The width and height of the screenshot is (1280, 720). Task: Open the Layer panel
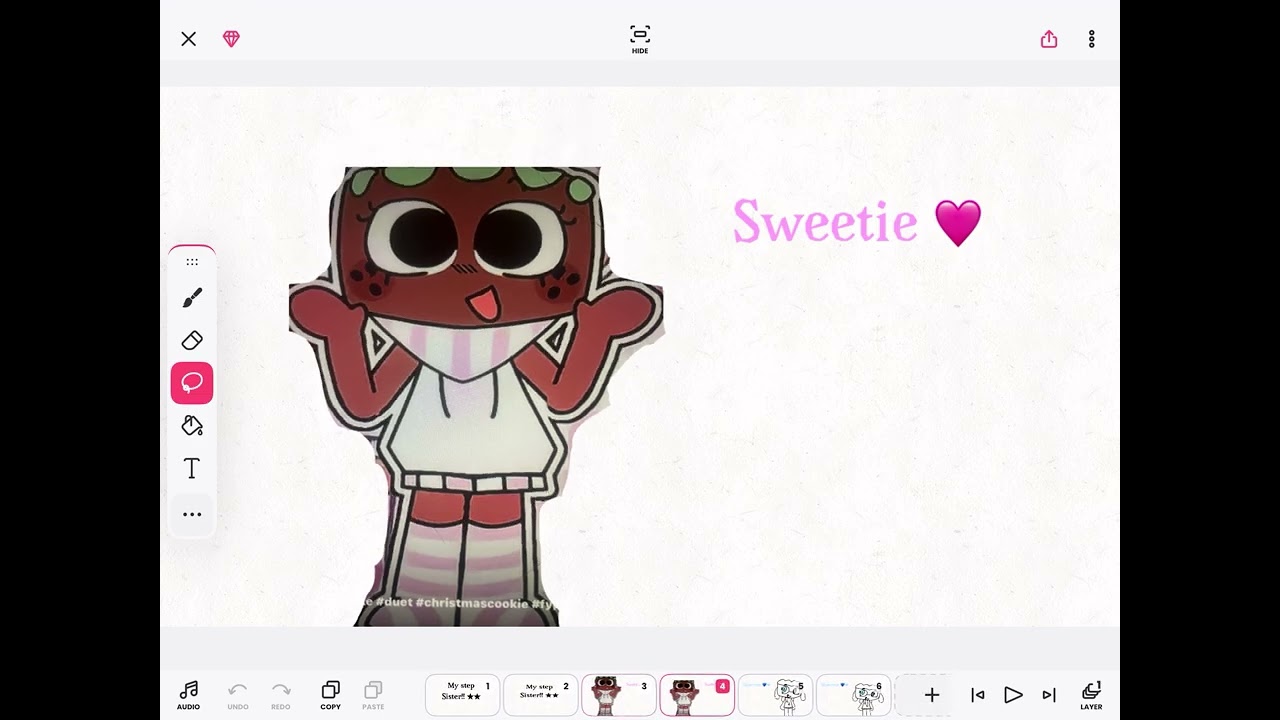pyautogui.click(x=1091, y=695)
